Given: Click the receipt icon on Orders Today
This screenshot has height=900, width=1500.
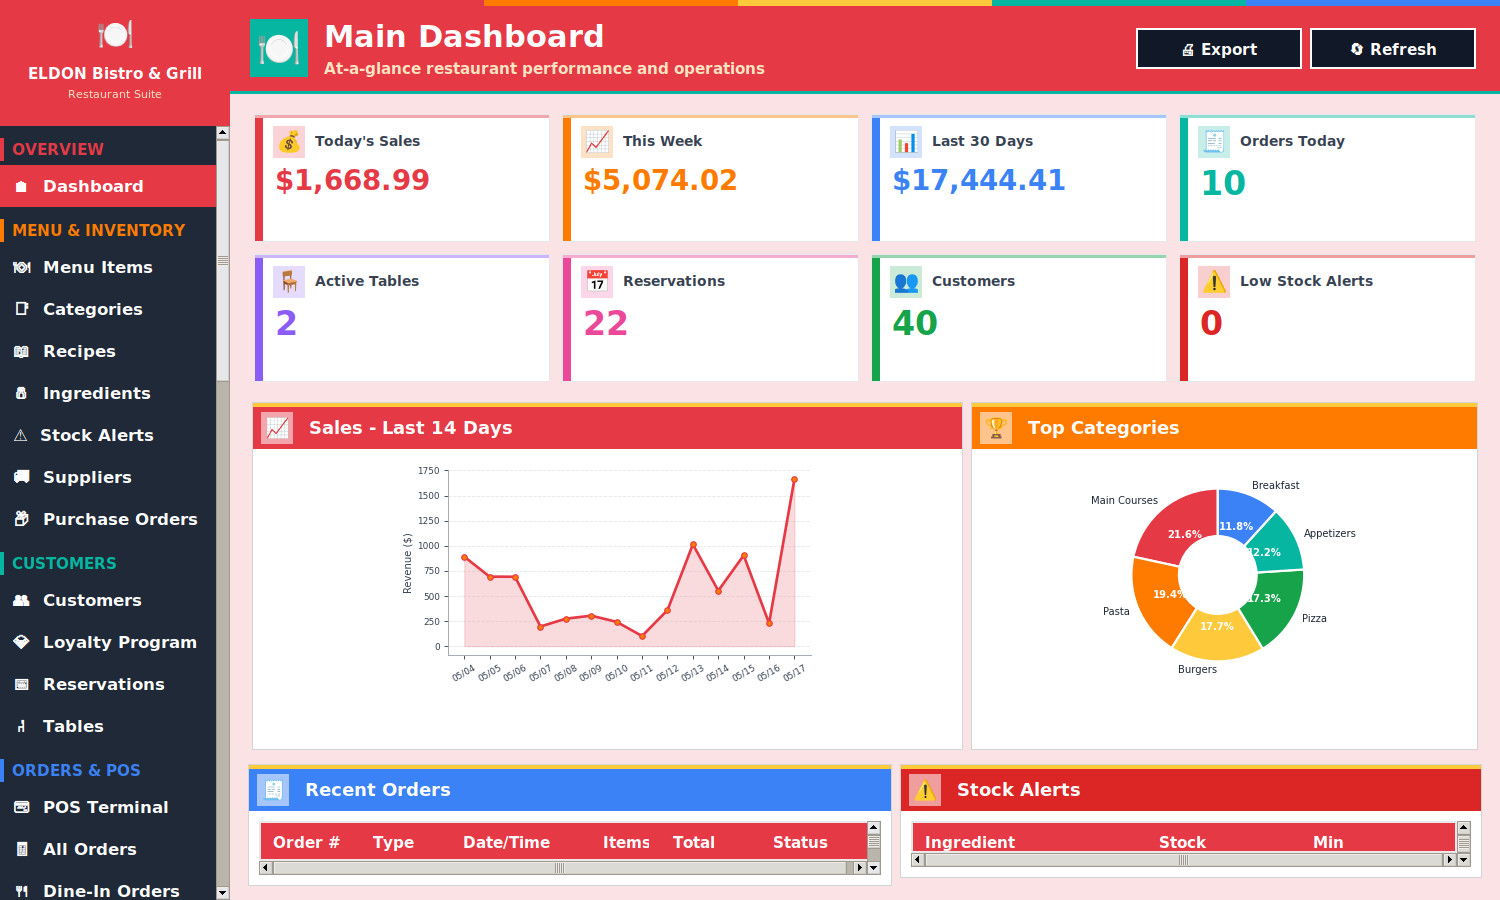Looking at the screenshot, I should click(1214, 142).
